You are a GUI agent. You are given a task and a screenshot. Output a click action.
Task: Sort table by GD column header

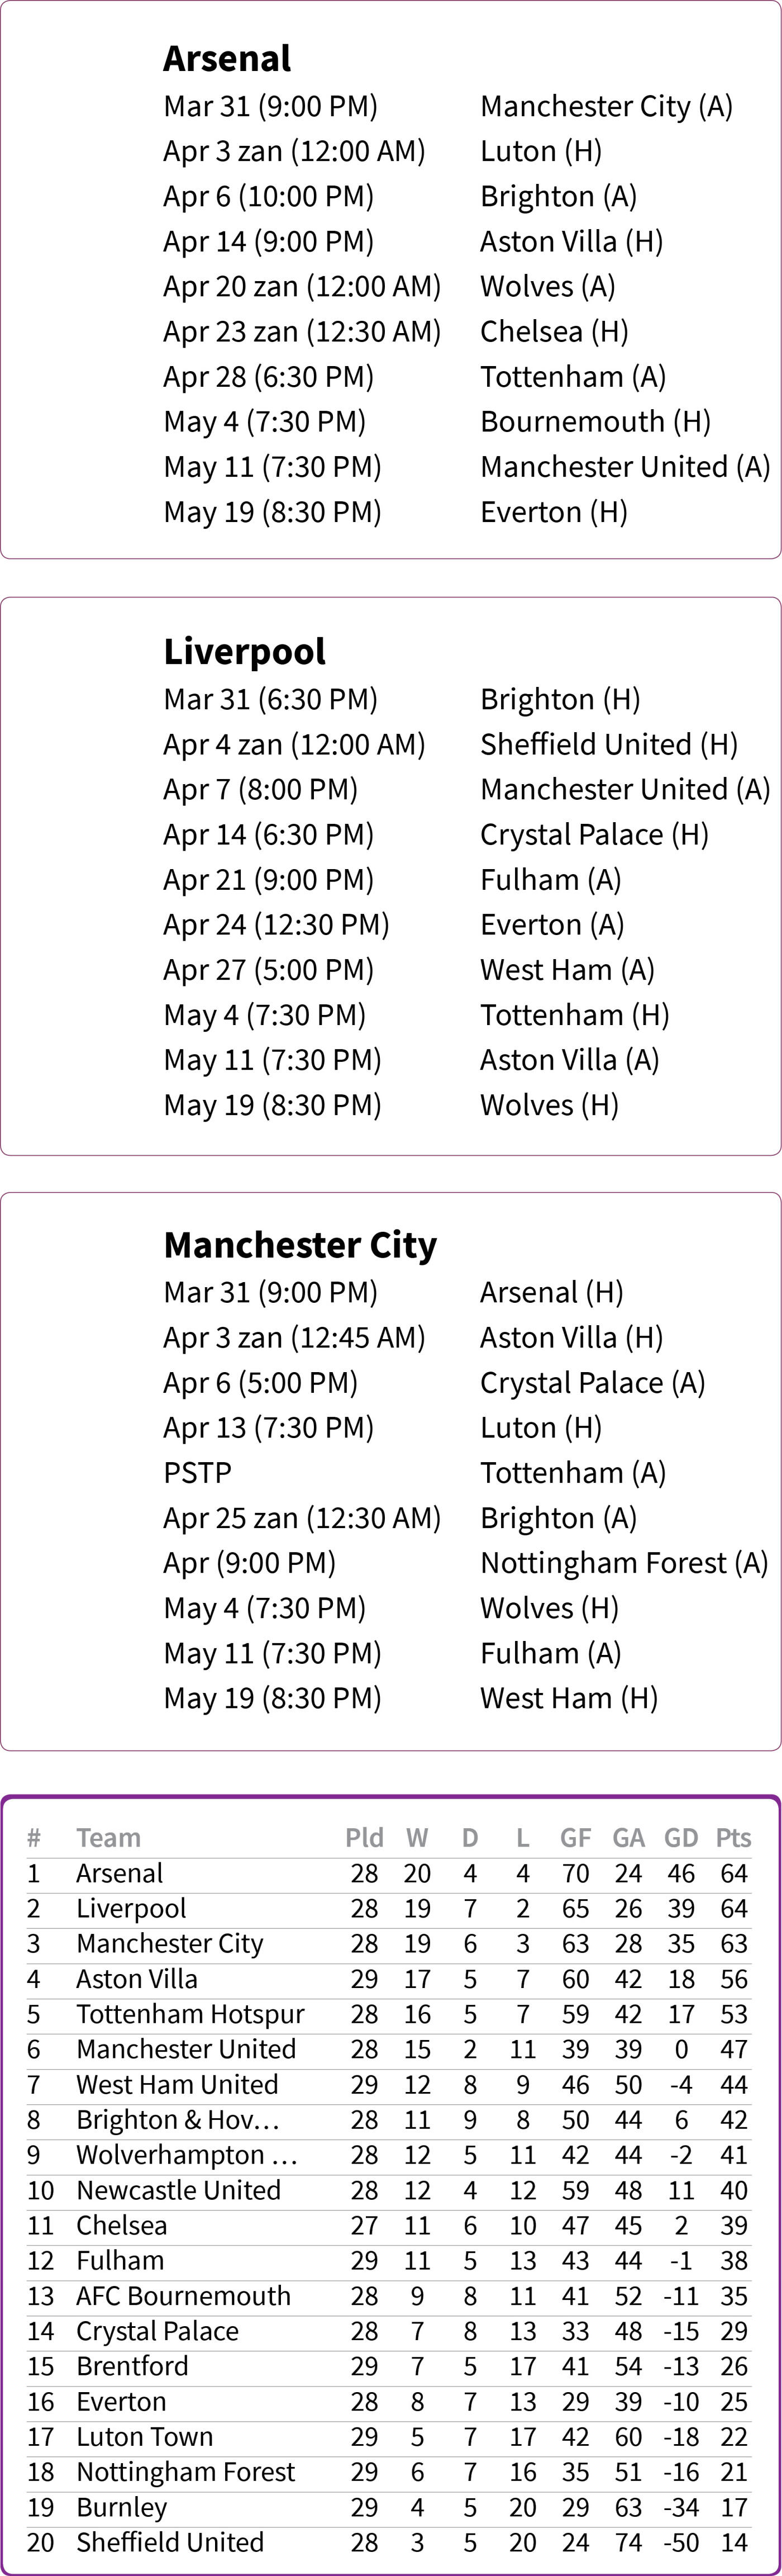681,1838
